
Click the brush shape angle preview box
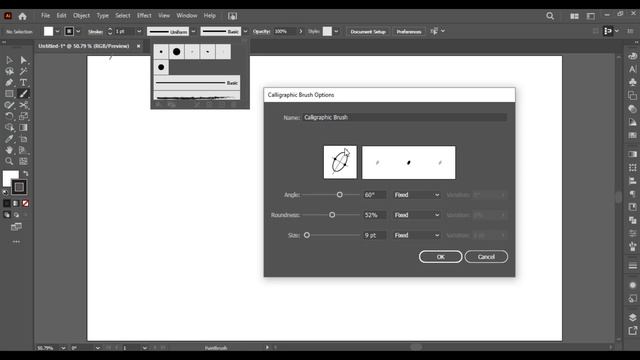[x=340, y=162]
